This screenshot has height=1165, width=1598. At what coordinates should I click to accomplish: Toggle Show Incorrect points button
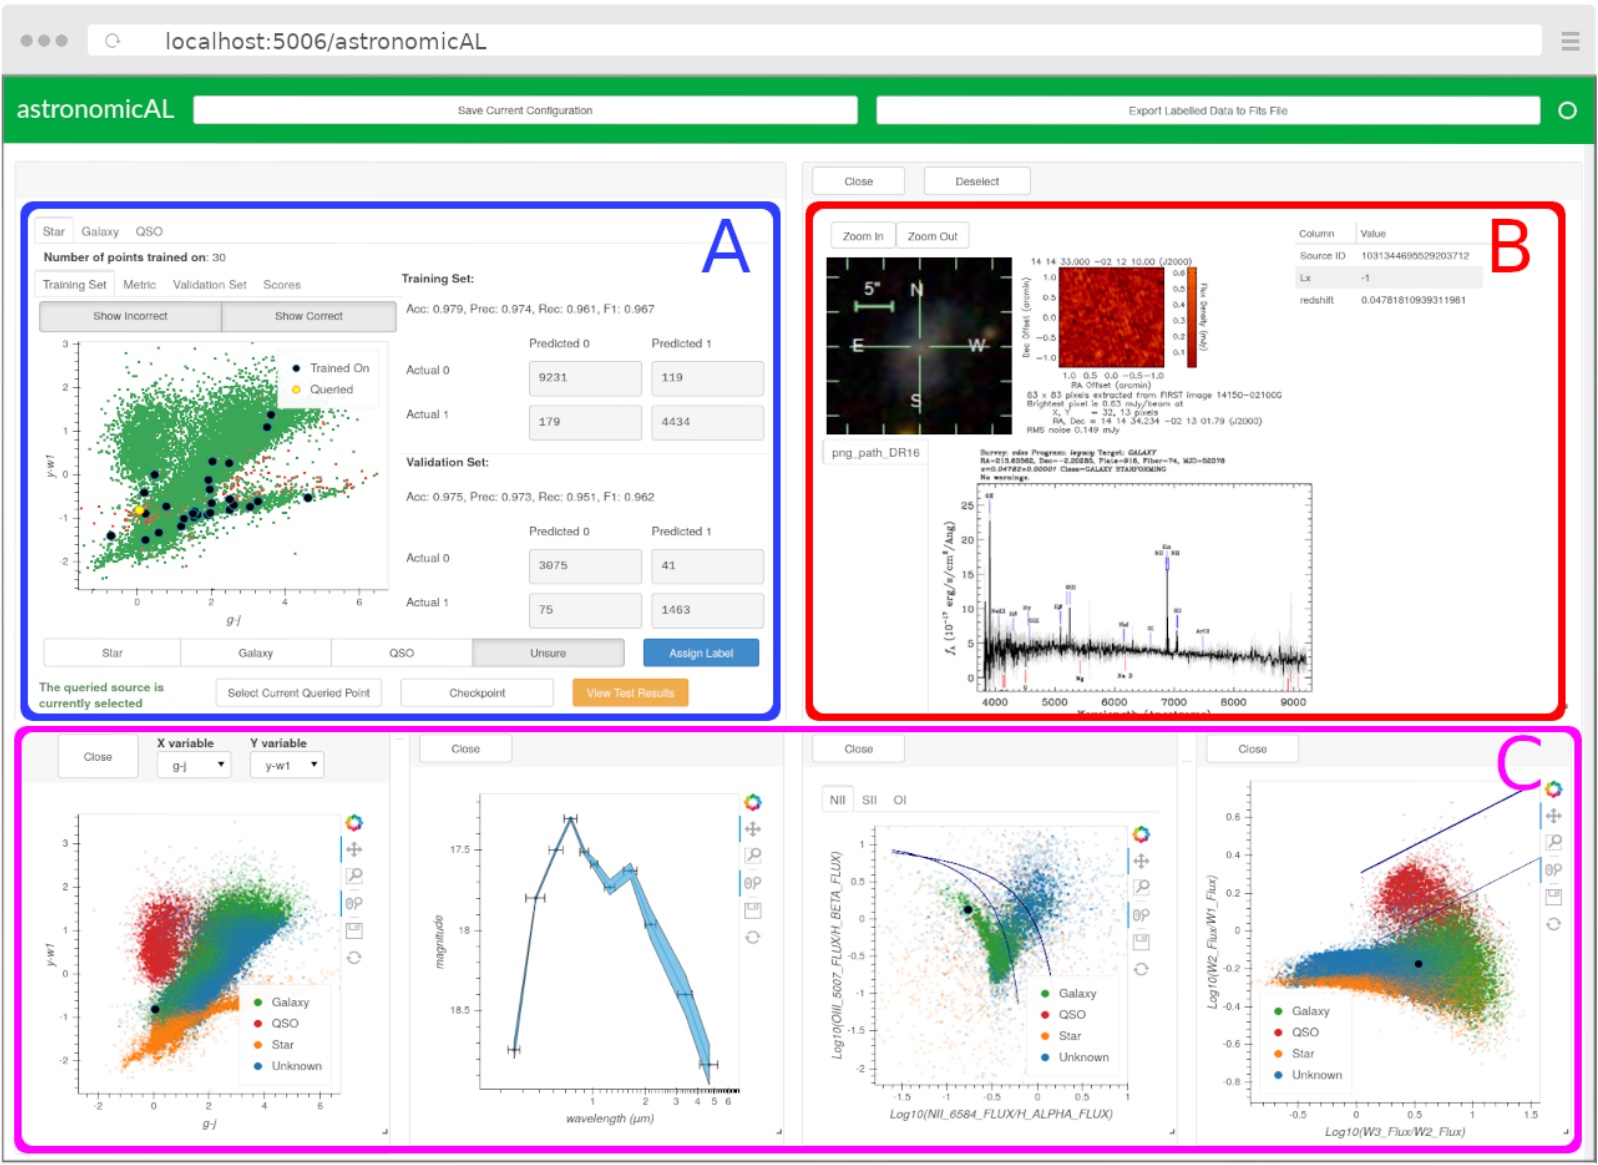pyautogui.click(x=130, y=316)
